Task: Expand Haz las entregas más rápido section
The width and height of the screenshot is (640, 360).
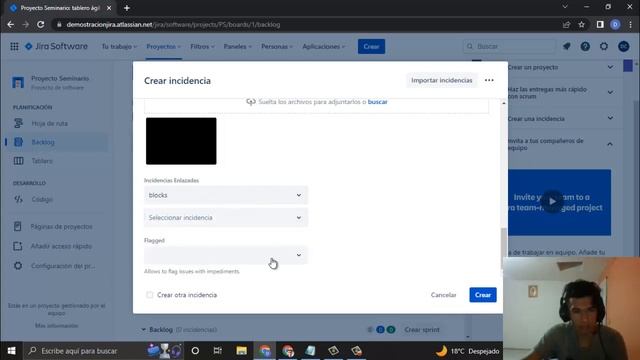Action: [610, 93]
